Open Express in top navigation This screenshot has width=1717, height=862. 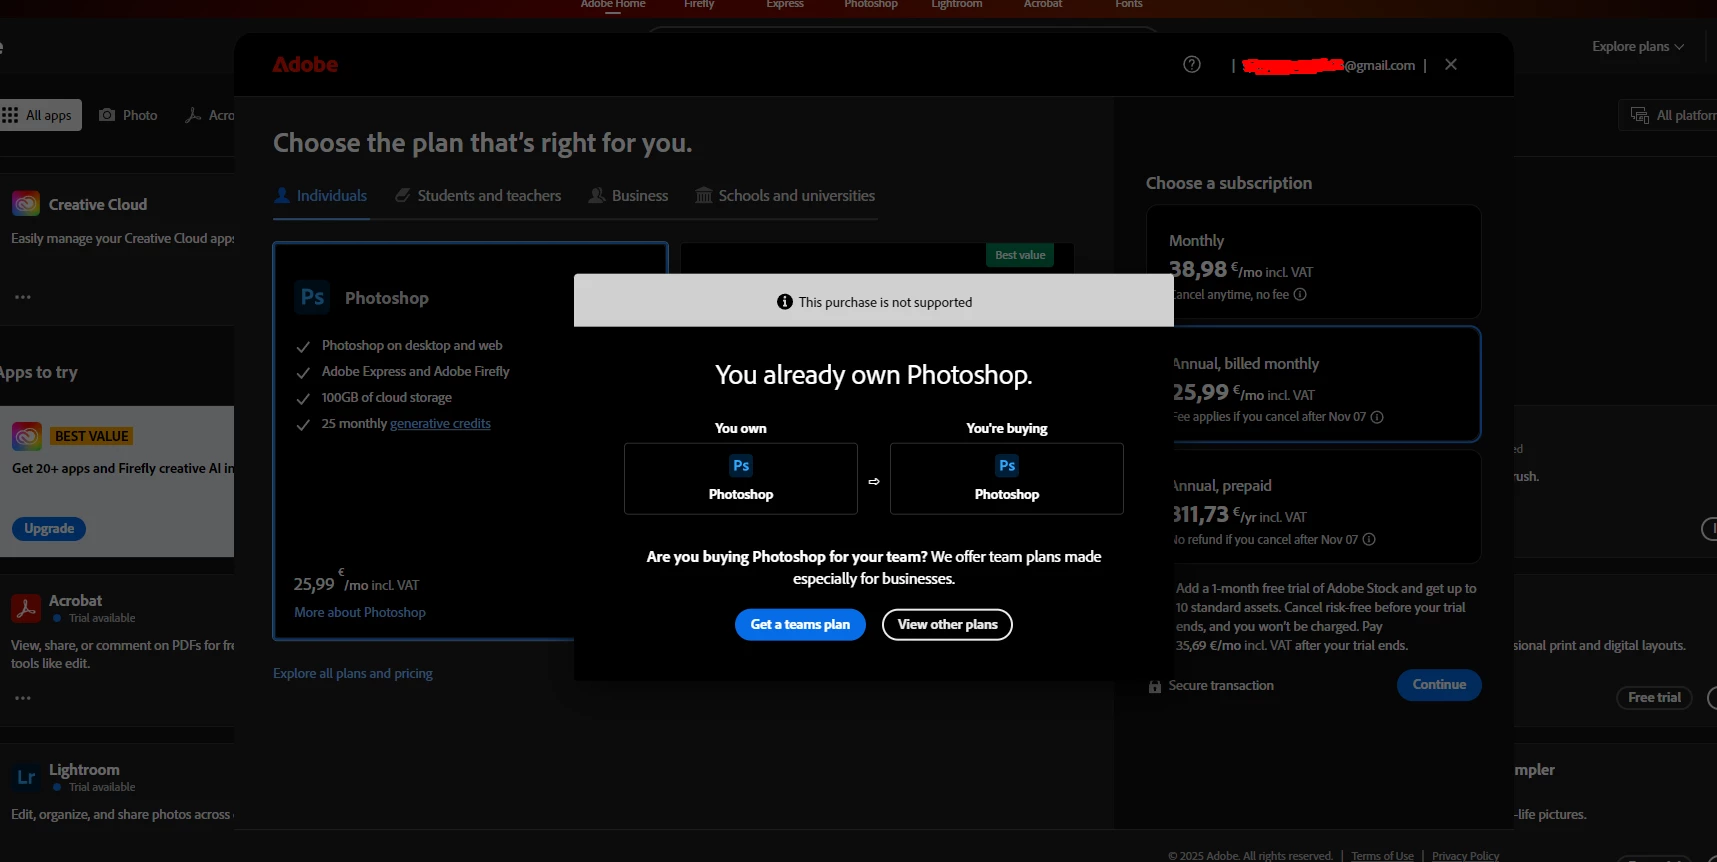tap(785, 5)
